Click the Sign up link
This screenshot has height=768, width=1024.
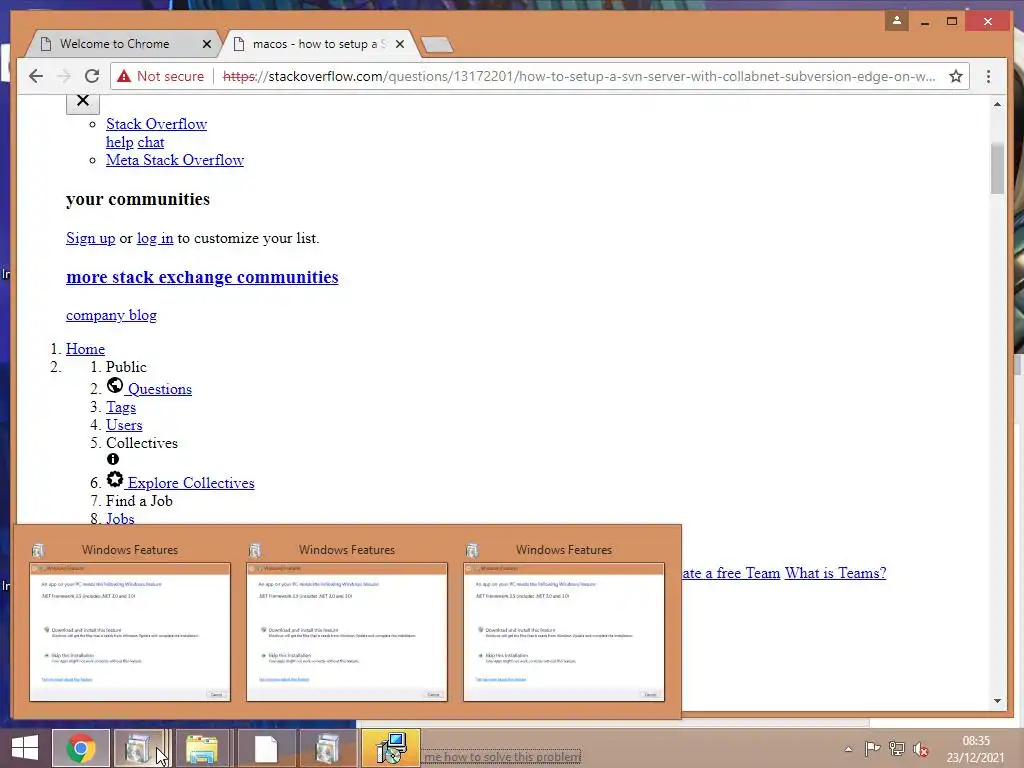[91, 238]
